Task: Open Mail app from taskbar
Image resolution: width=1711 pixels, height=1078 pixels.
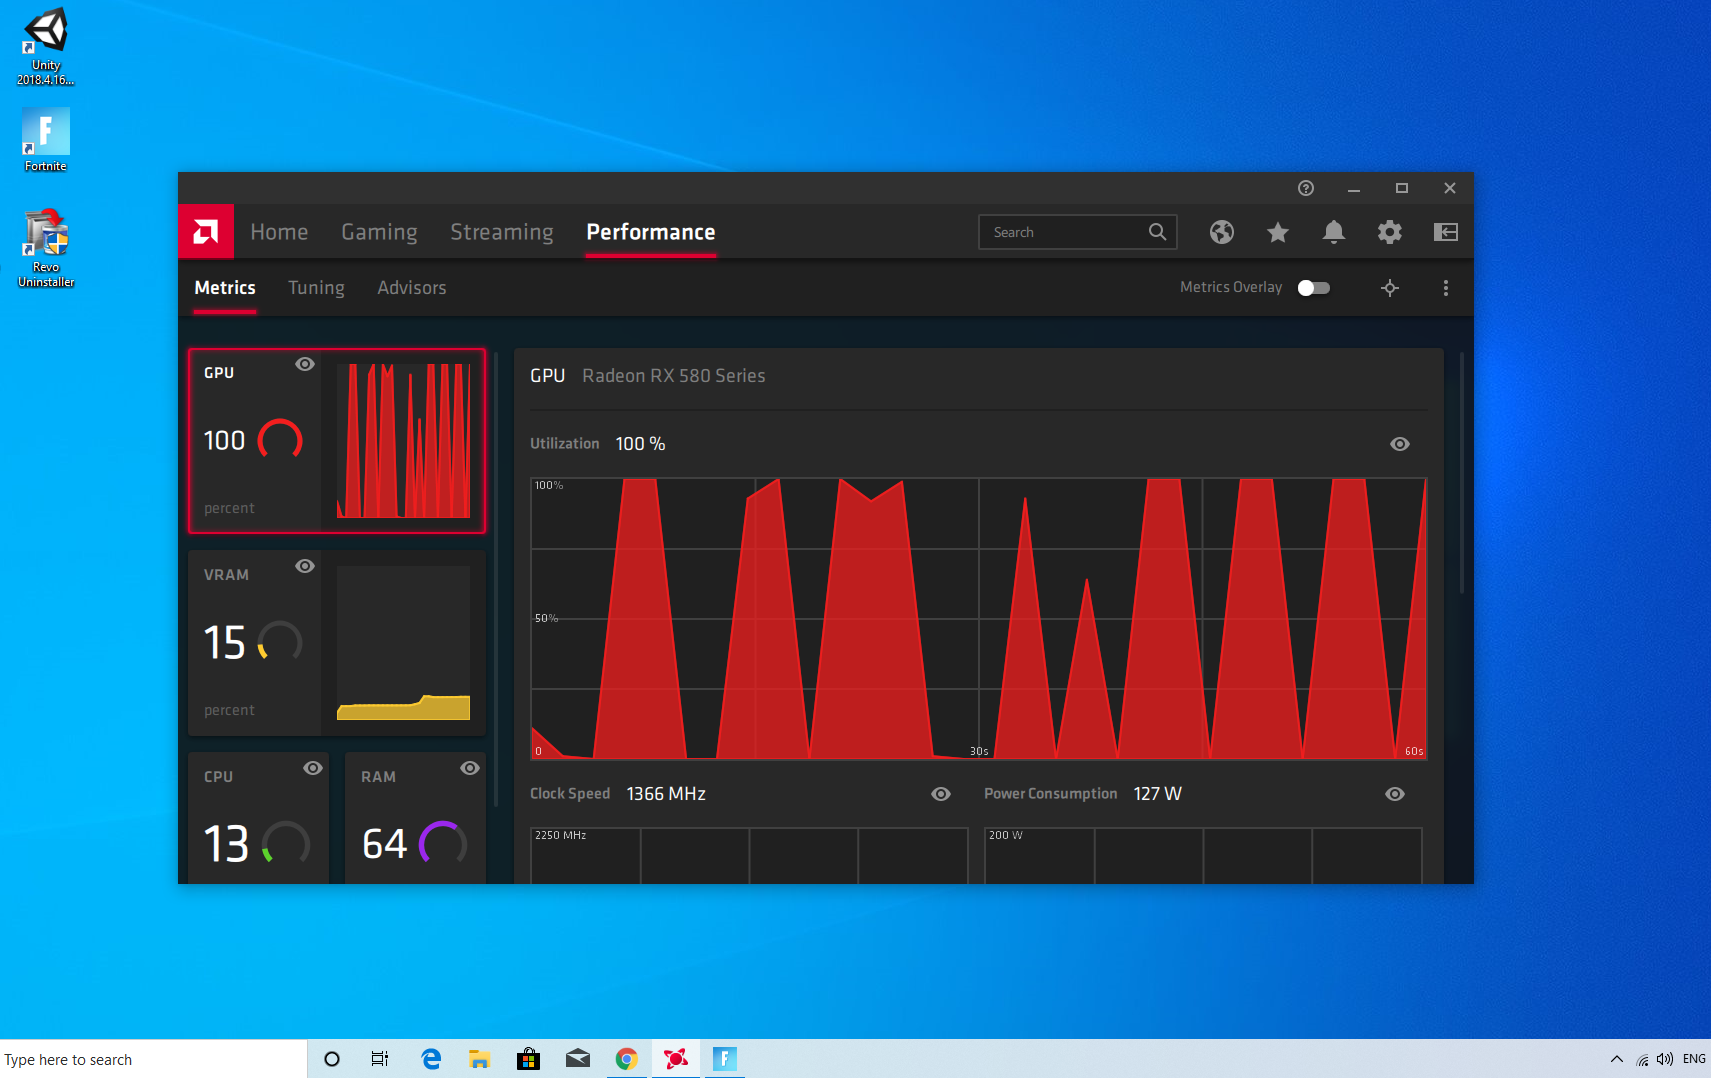Action: pos(577,1059)
